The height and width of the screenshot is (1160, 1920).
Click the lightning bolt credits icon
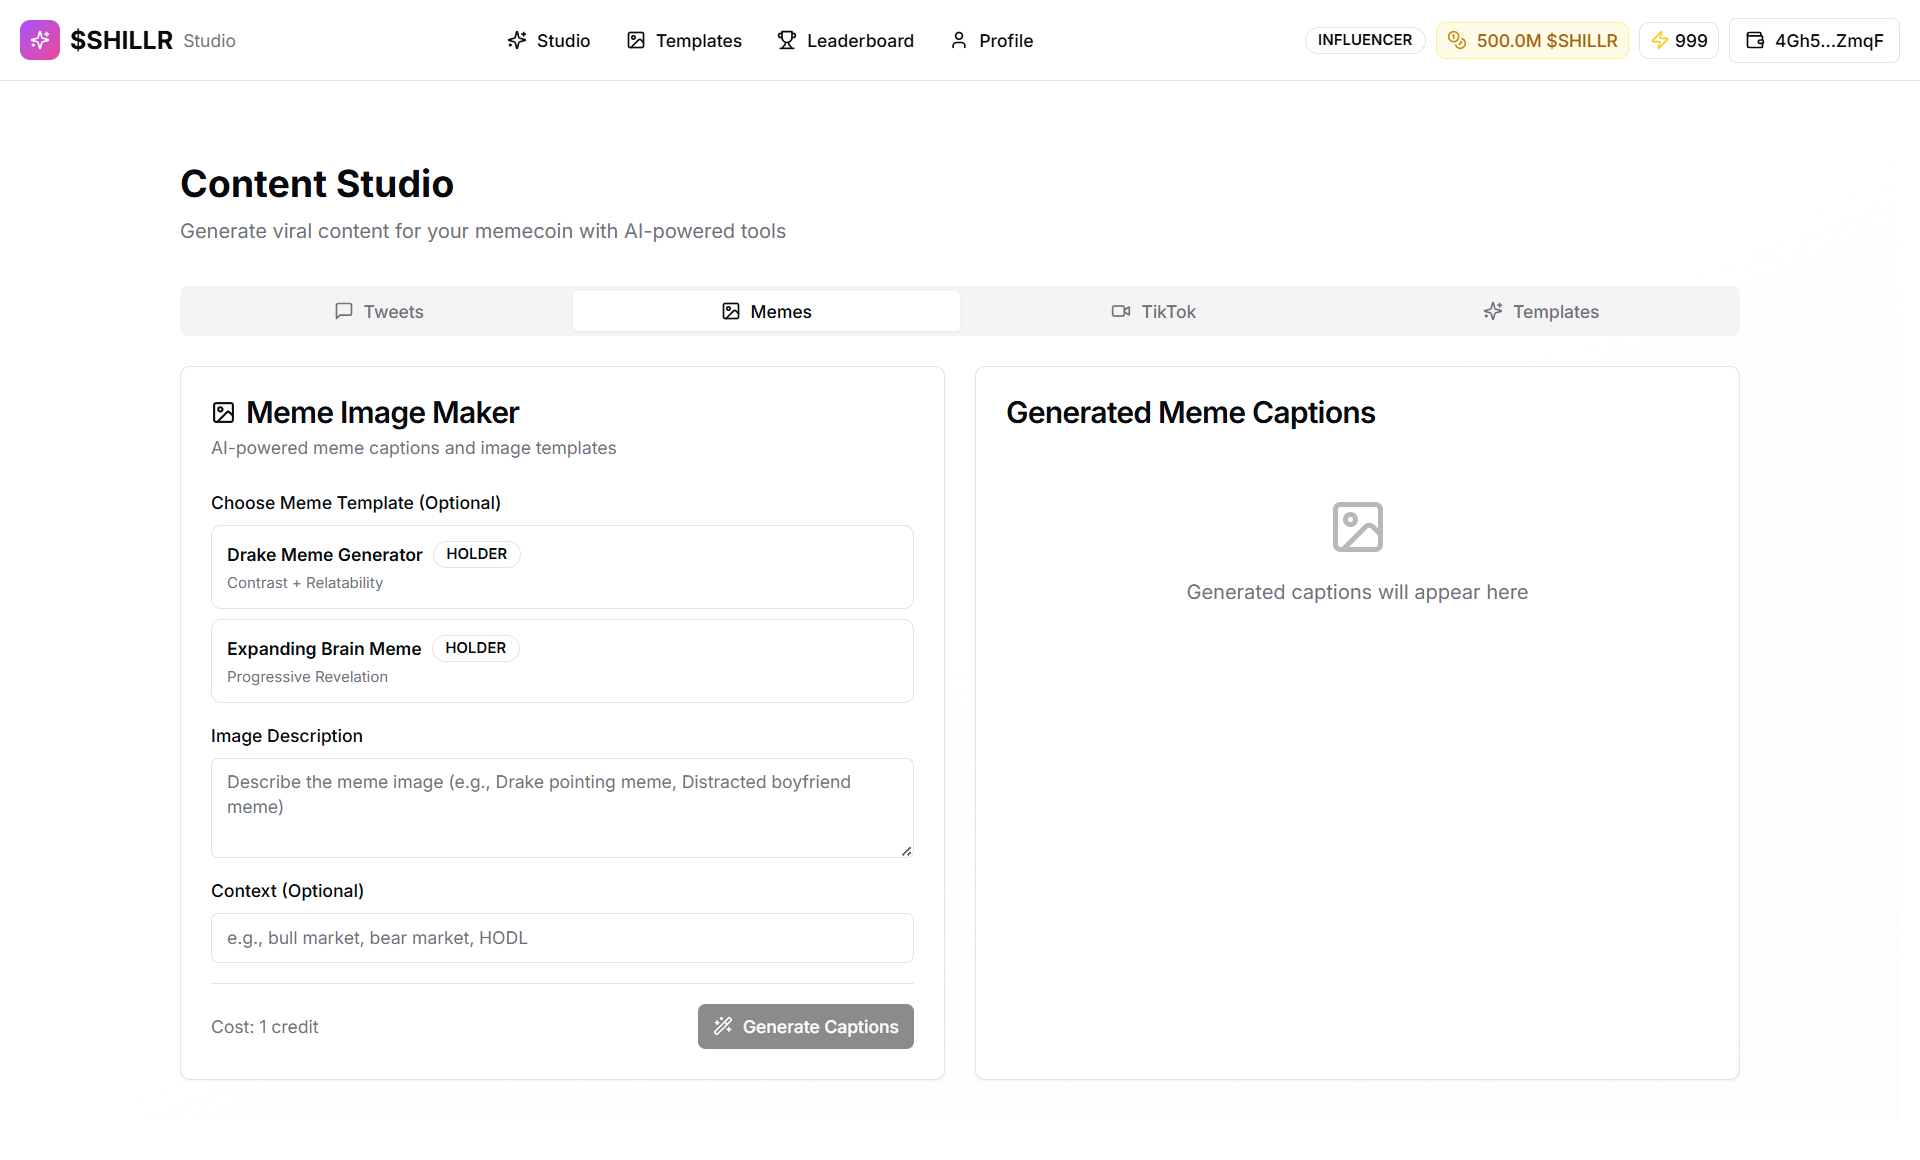click(x=1660, y=40)
